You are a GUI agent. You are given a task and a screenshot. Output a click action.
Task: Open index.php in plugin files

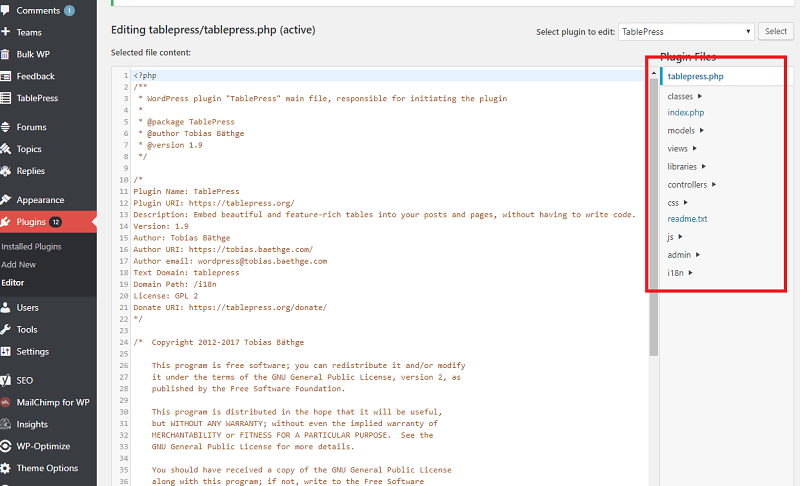(x=686, y=113)
